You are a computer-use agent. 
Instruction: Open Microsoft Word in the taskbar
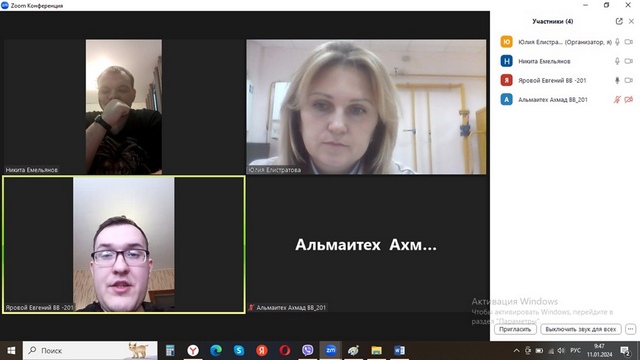point(399,350)
